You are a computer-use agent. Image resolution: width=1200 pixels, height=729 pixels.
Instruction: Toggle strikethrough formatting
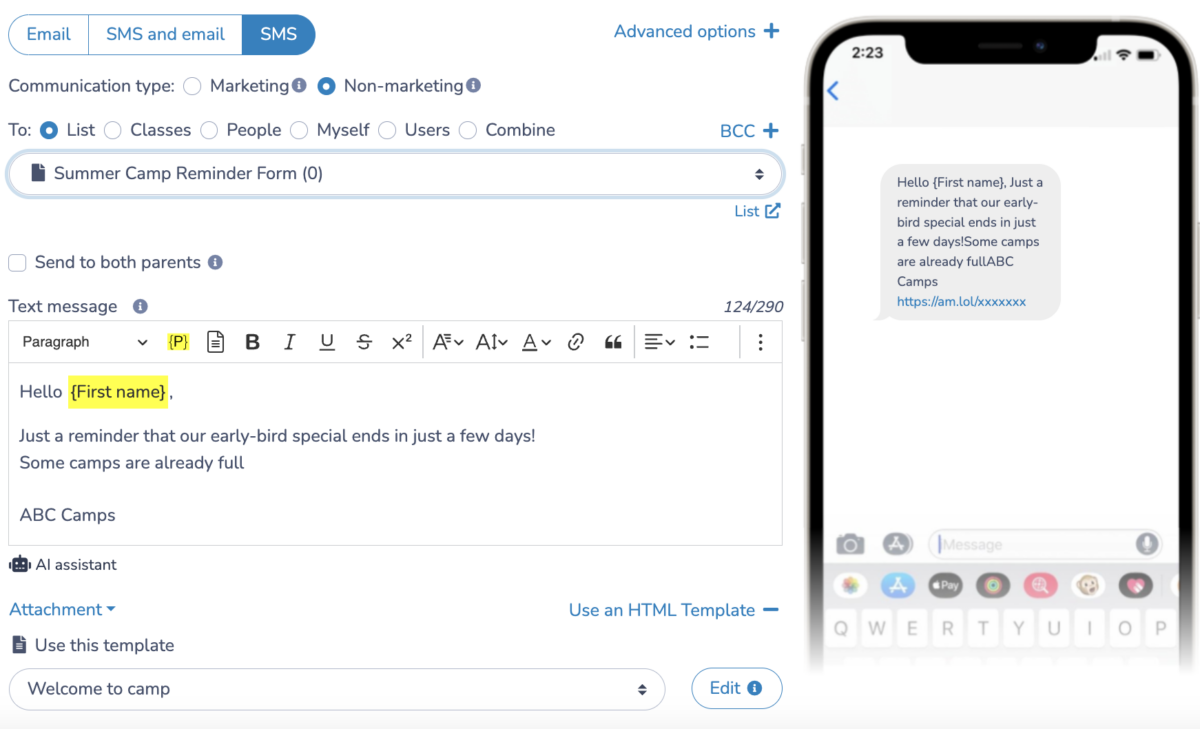coord(364,342)
